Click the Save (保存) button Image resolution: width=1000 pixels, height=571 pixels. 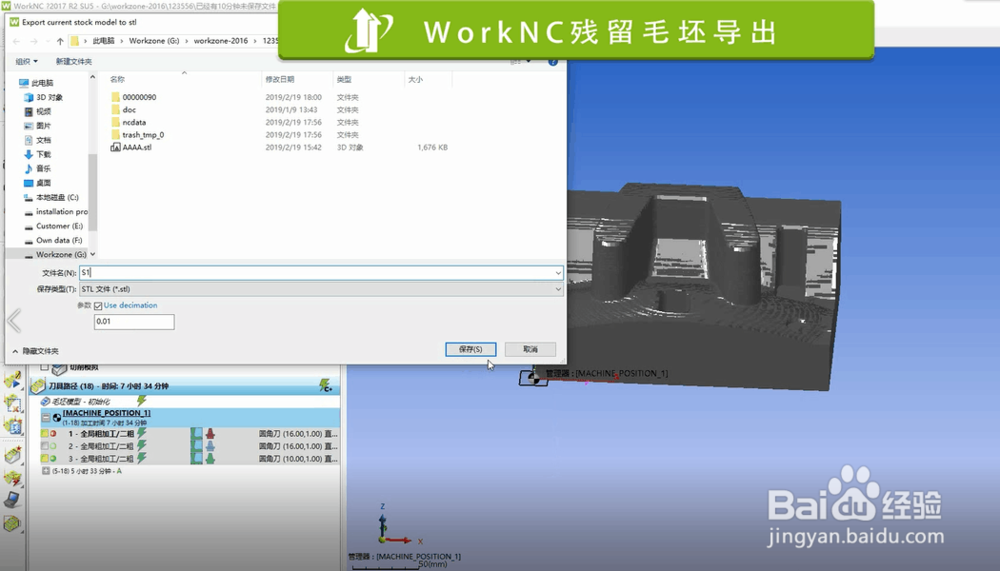click(x=470, y=349)
